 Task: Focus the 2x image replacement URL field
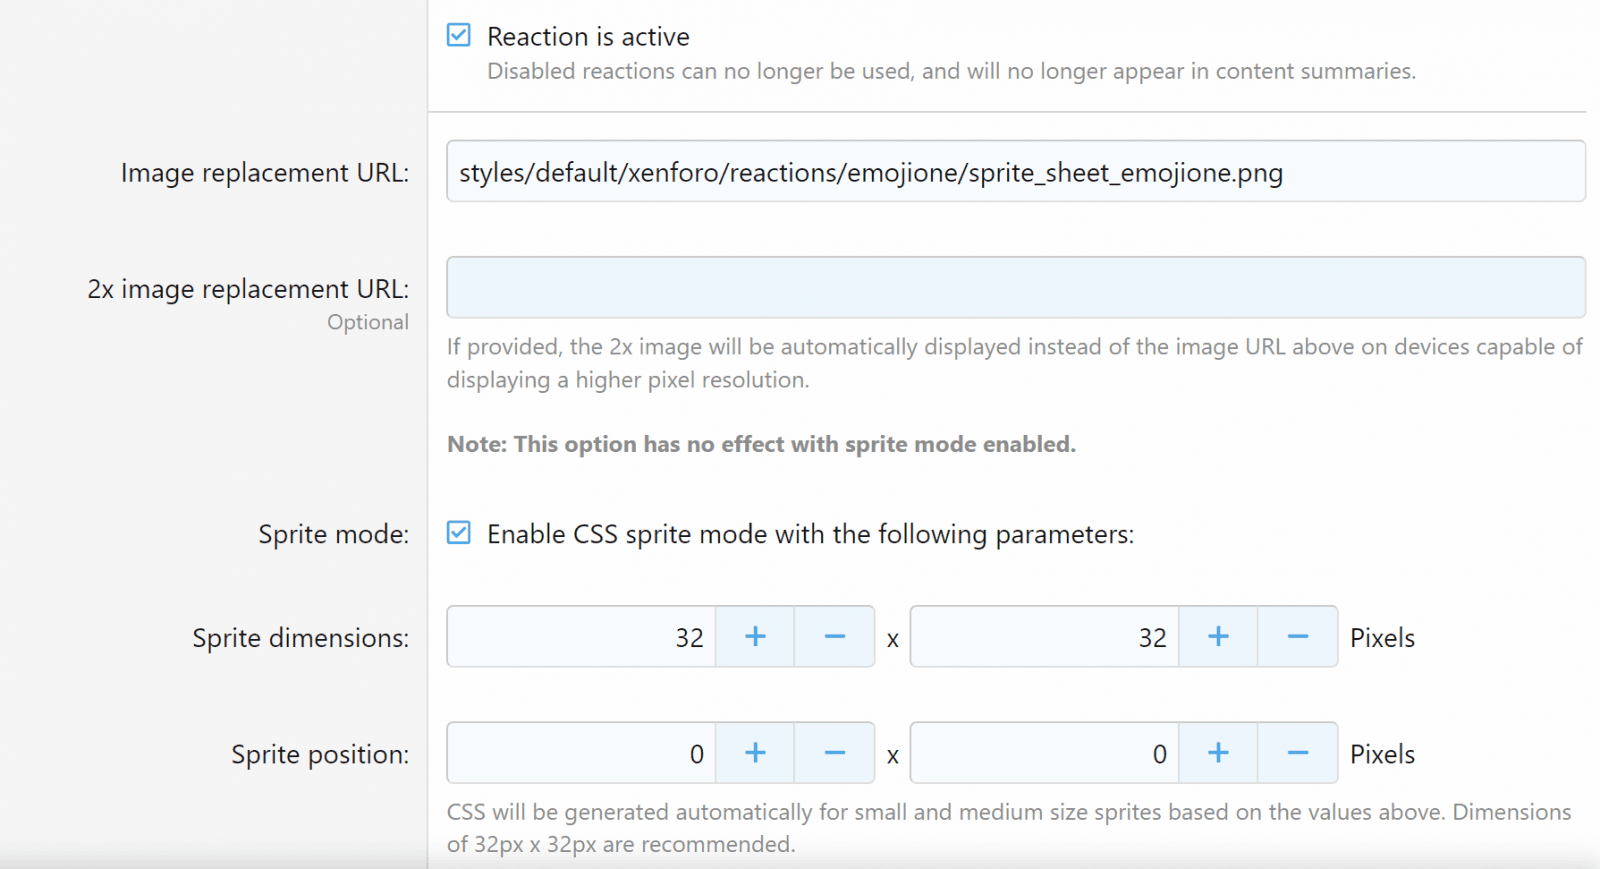(x=1015, y=288)
